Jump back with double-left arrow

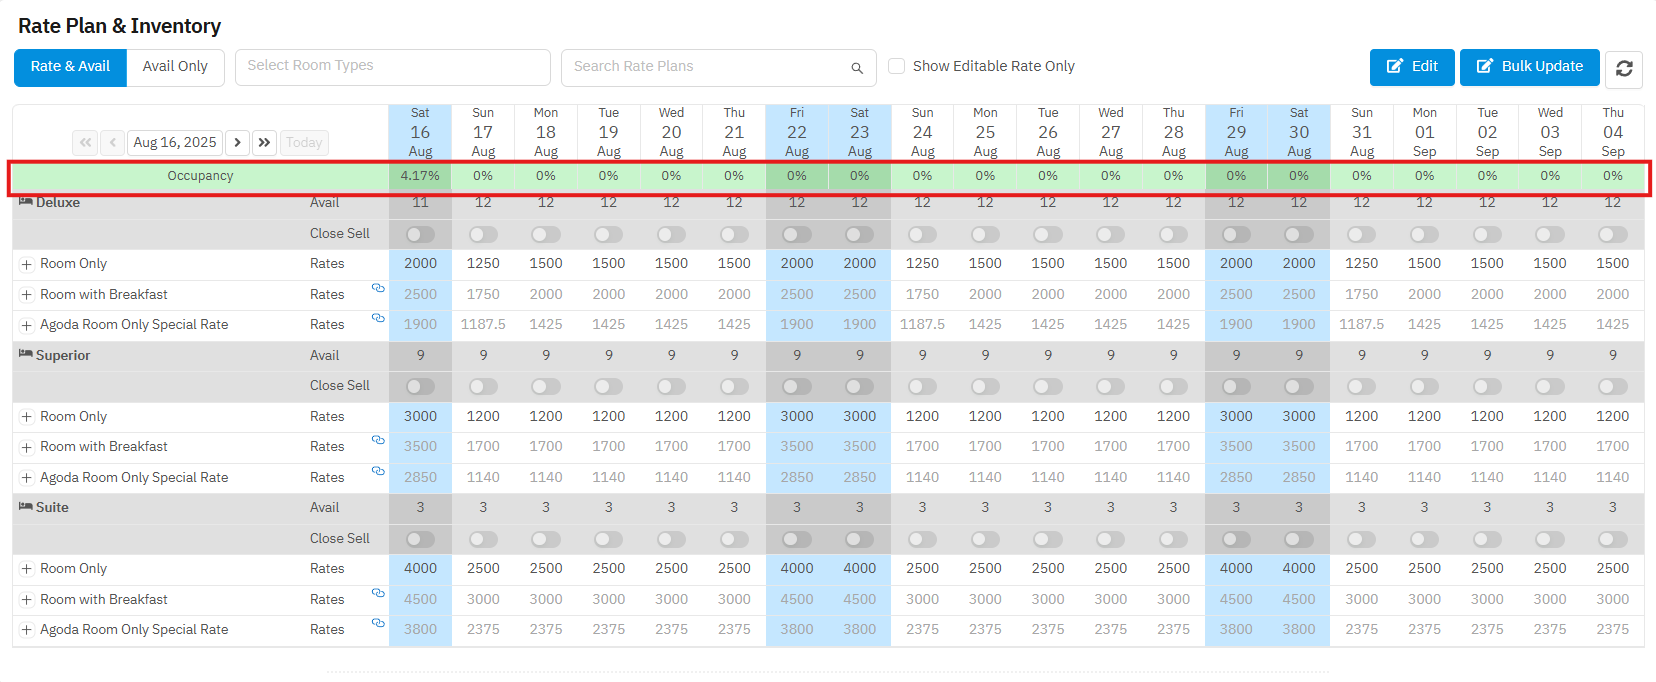coord(86,143)
